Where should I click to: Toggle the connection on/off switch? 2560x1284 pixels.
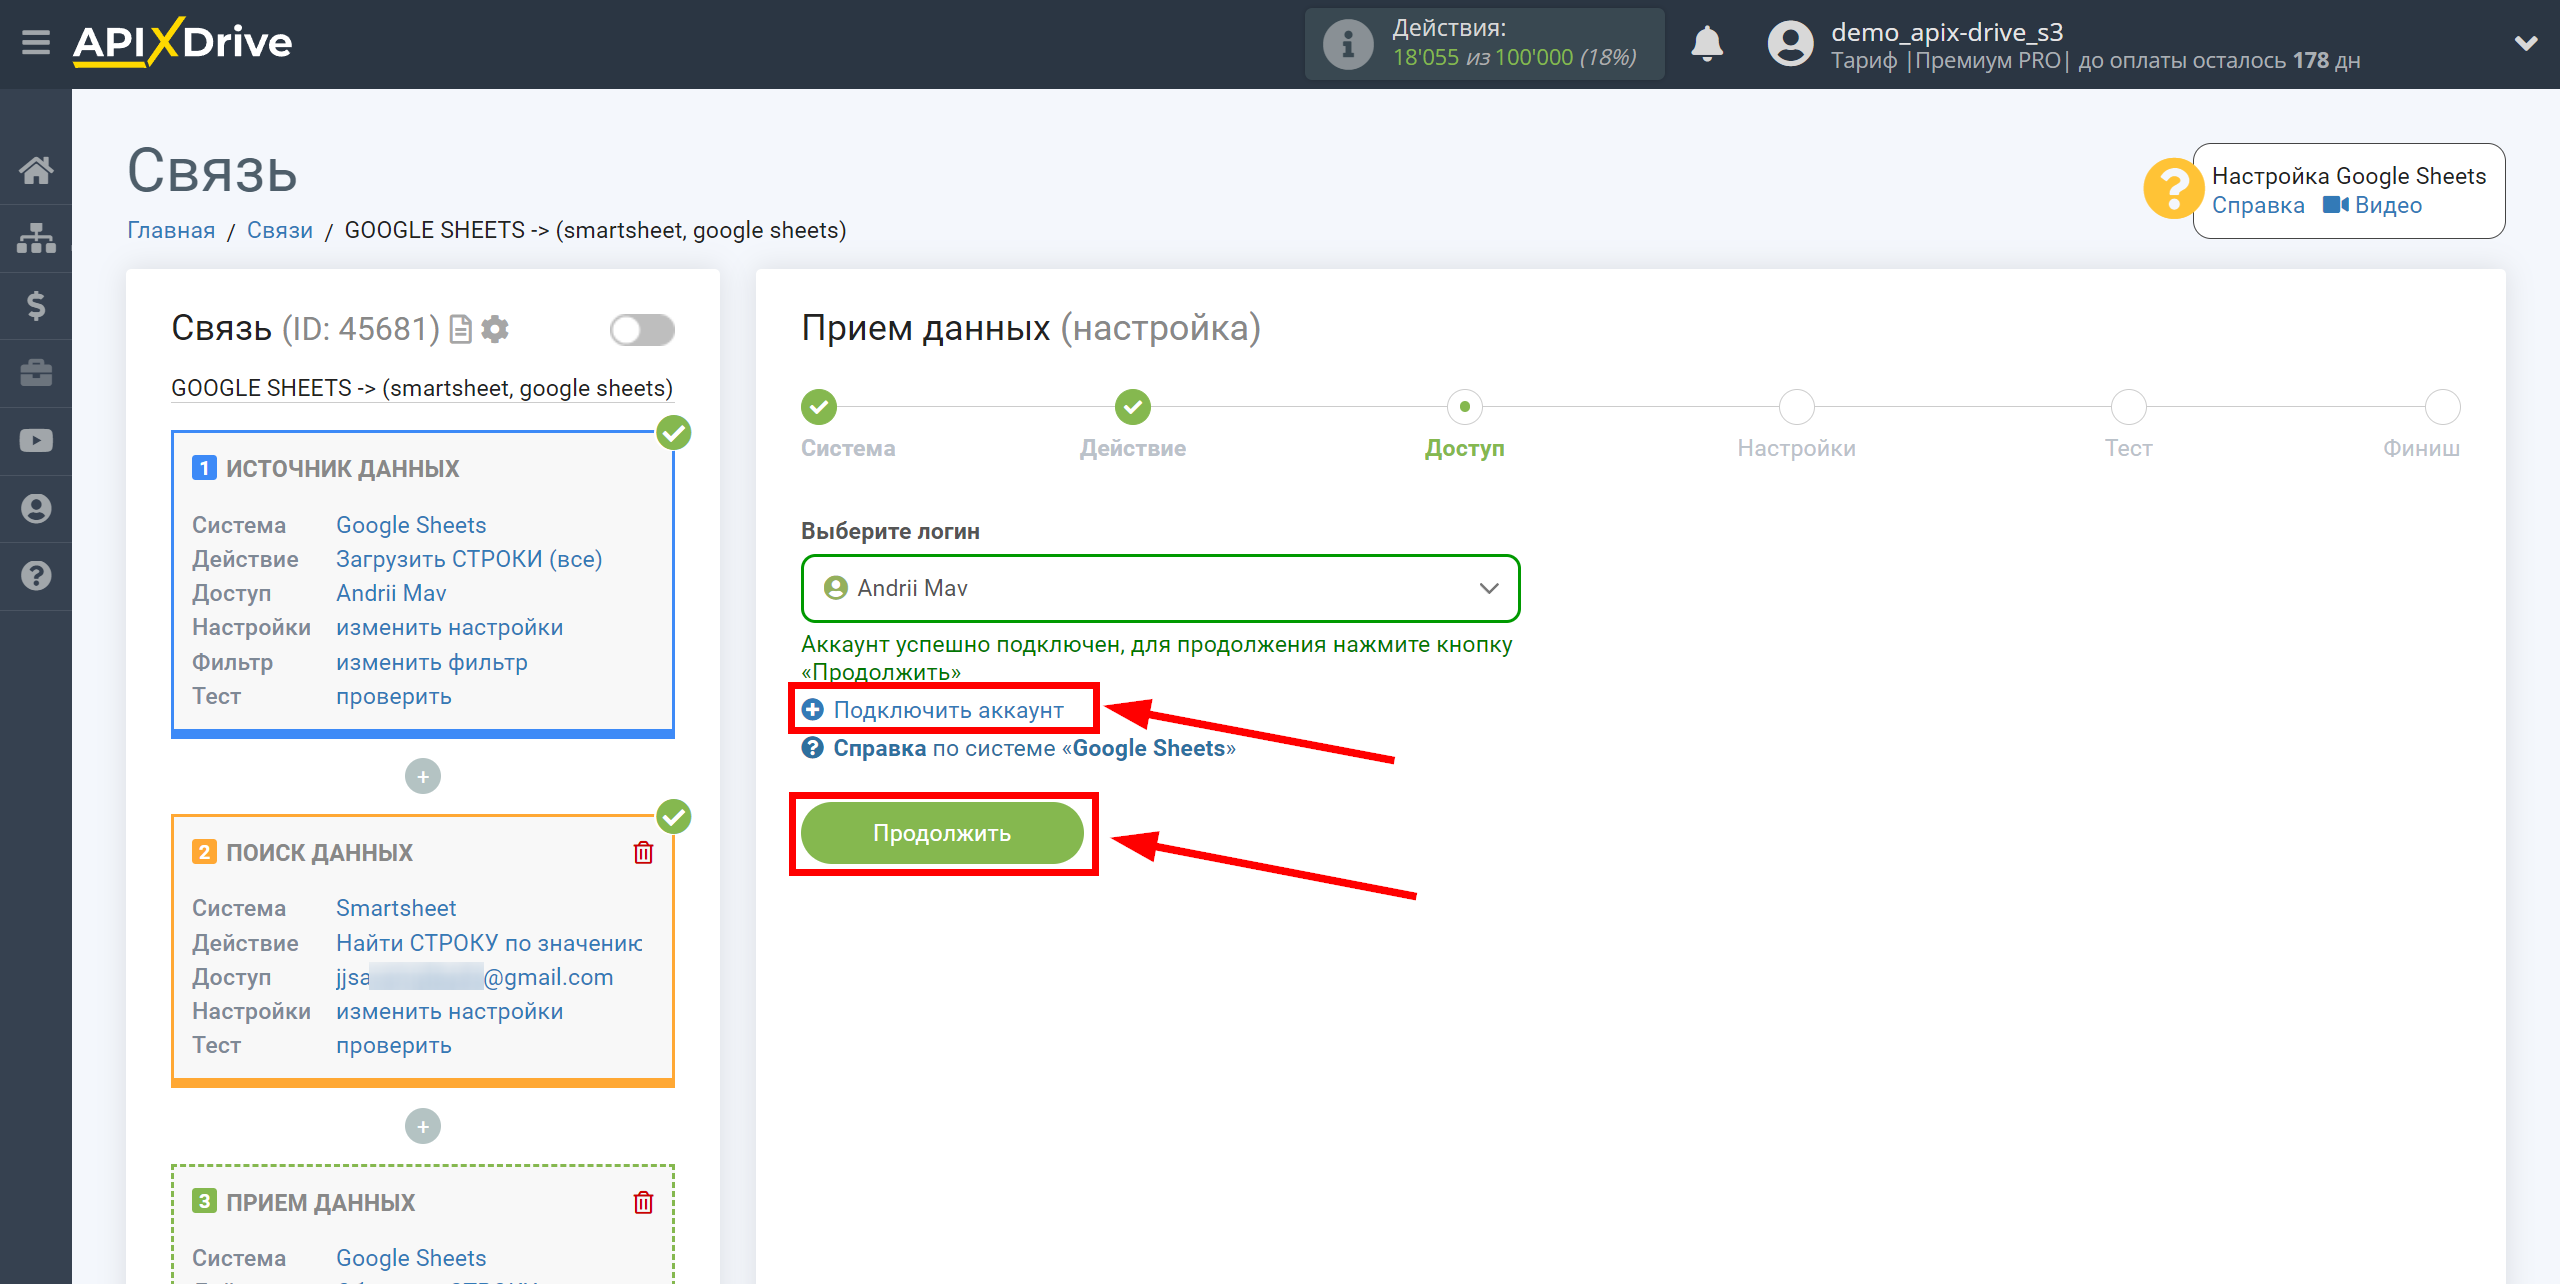(x=642, y=330)
